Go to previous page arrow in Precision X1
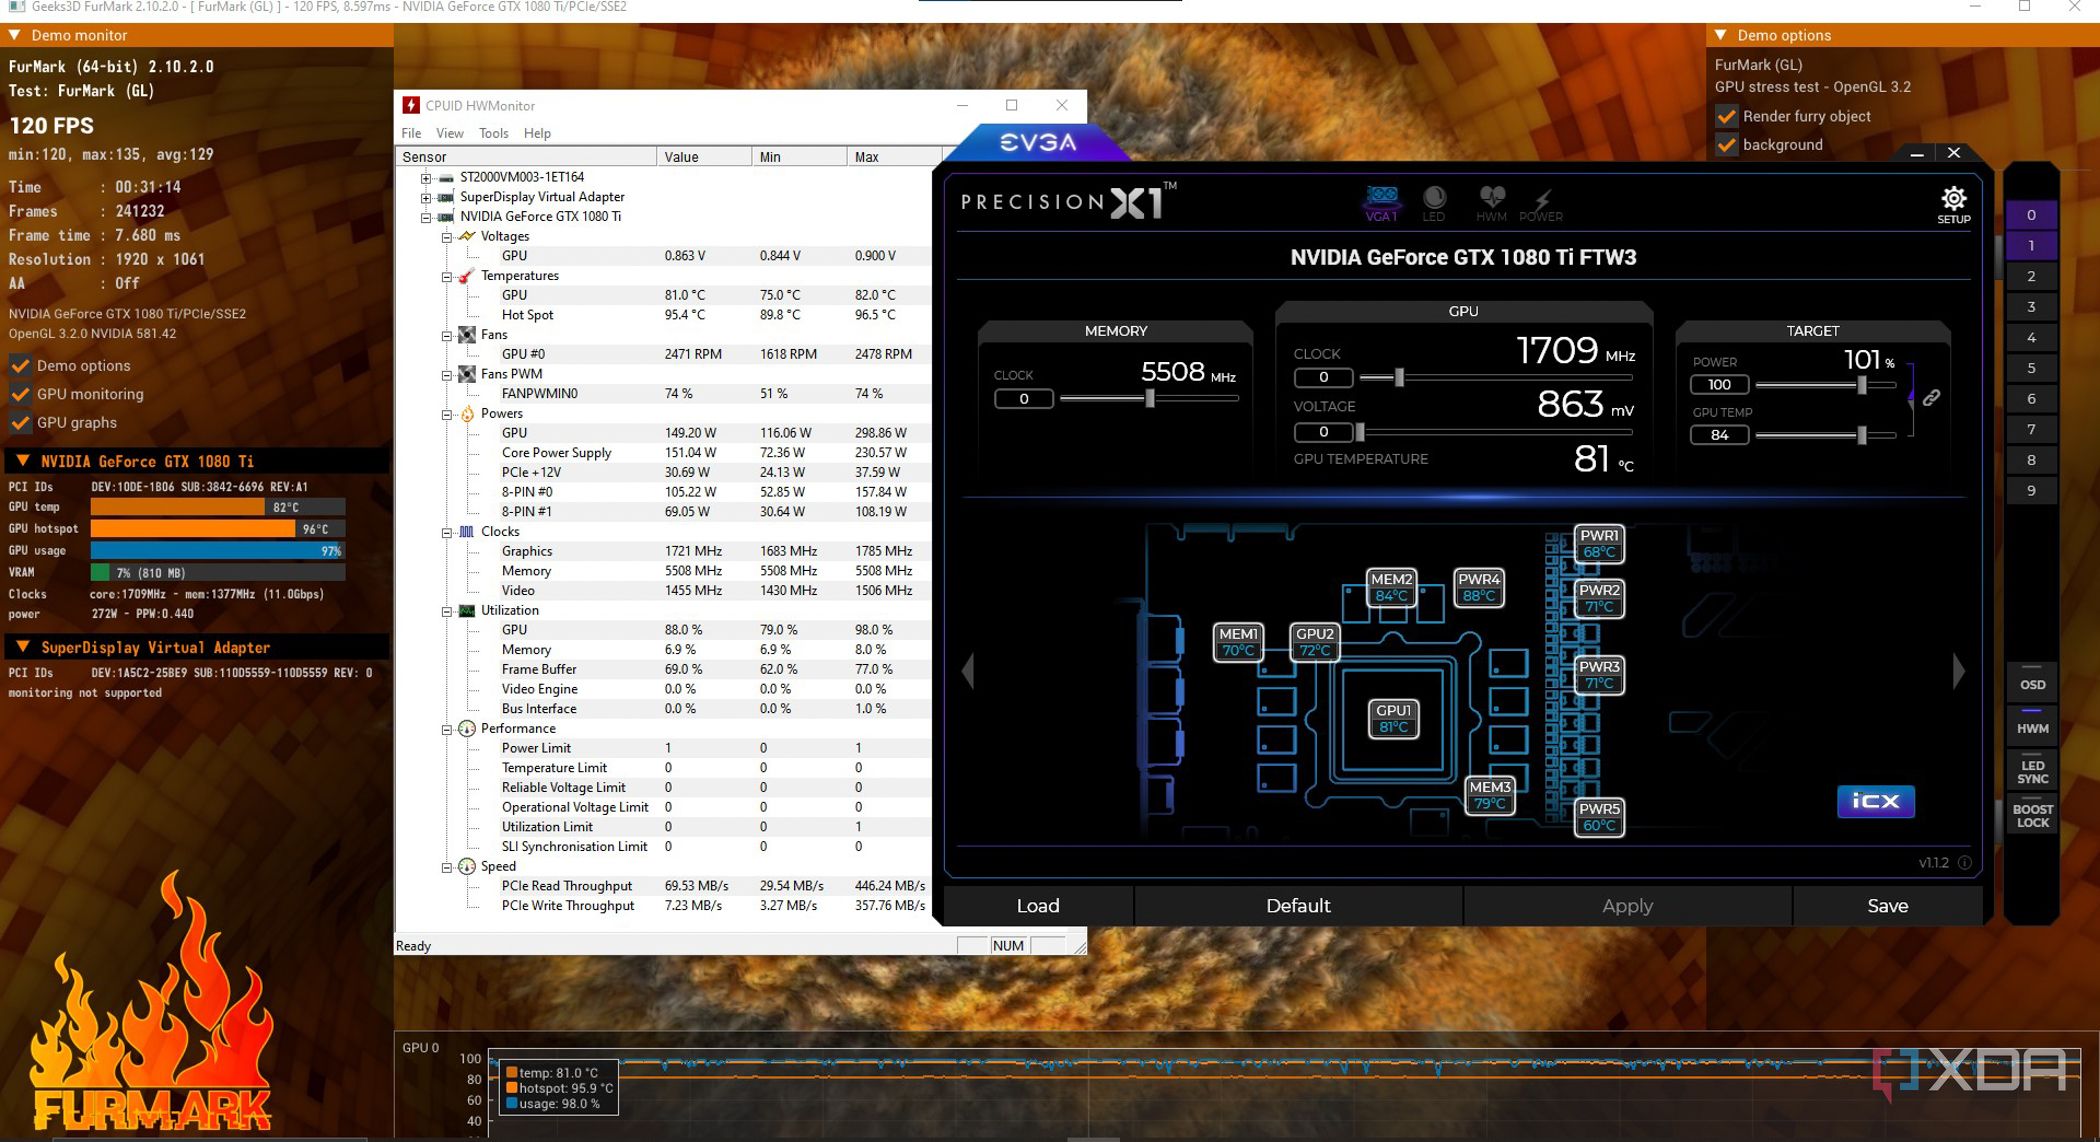Screen dimensions: 2100x1142 coord(967,670)
